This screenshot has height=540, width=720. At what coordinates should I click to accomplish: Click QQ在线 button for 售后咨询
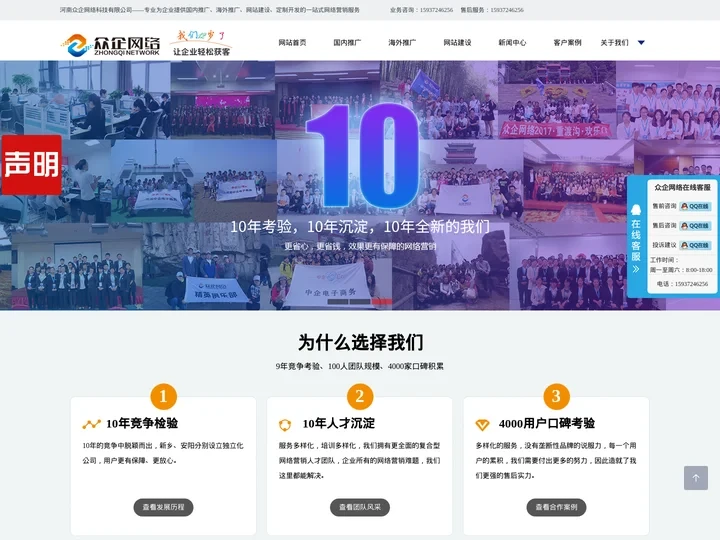click(695, 226)
